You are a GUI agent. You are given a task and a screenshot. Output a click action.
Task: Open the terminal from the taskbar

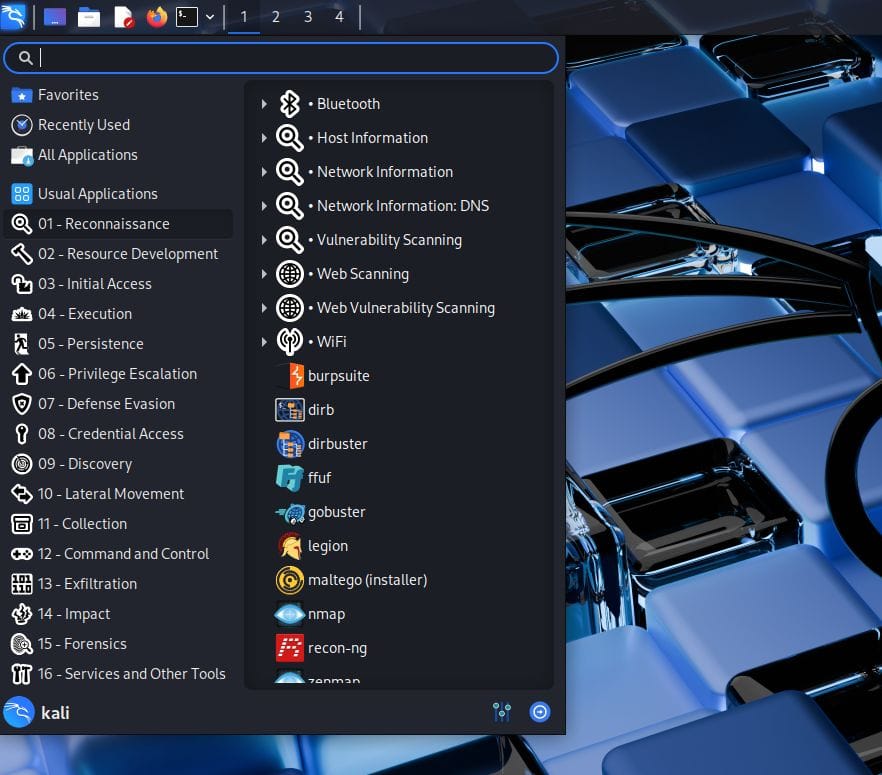tap(186, 17)
